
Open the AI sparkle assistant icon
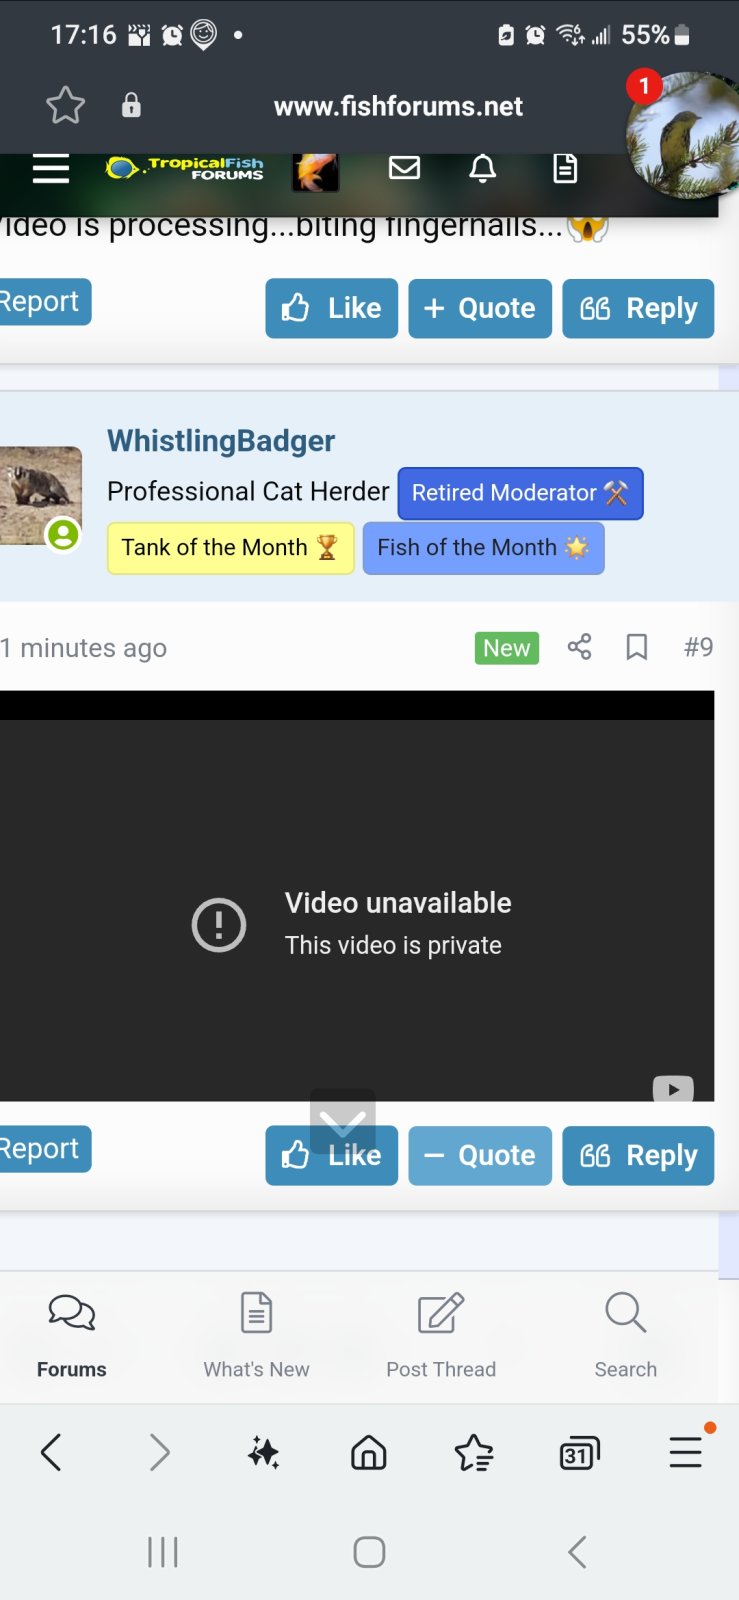(264, 1452)
